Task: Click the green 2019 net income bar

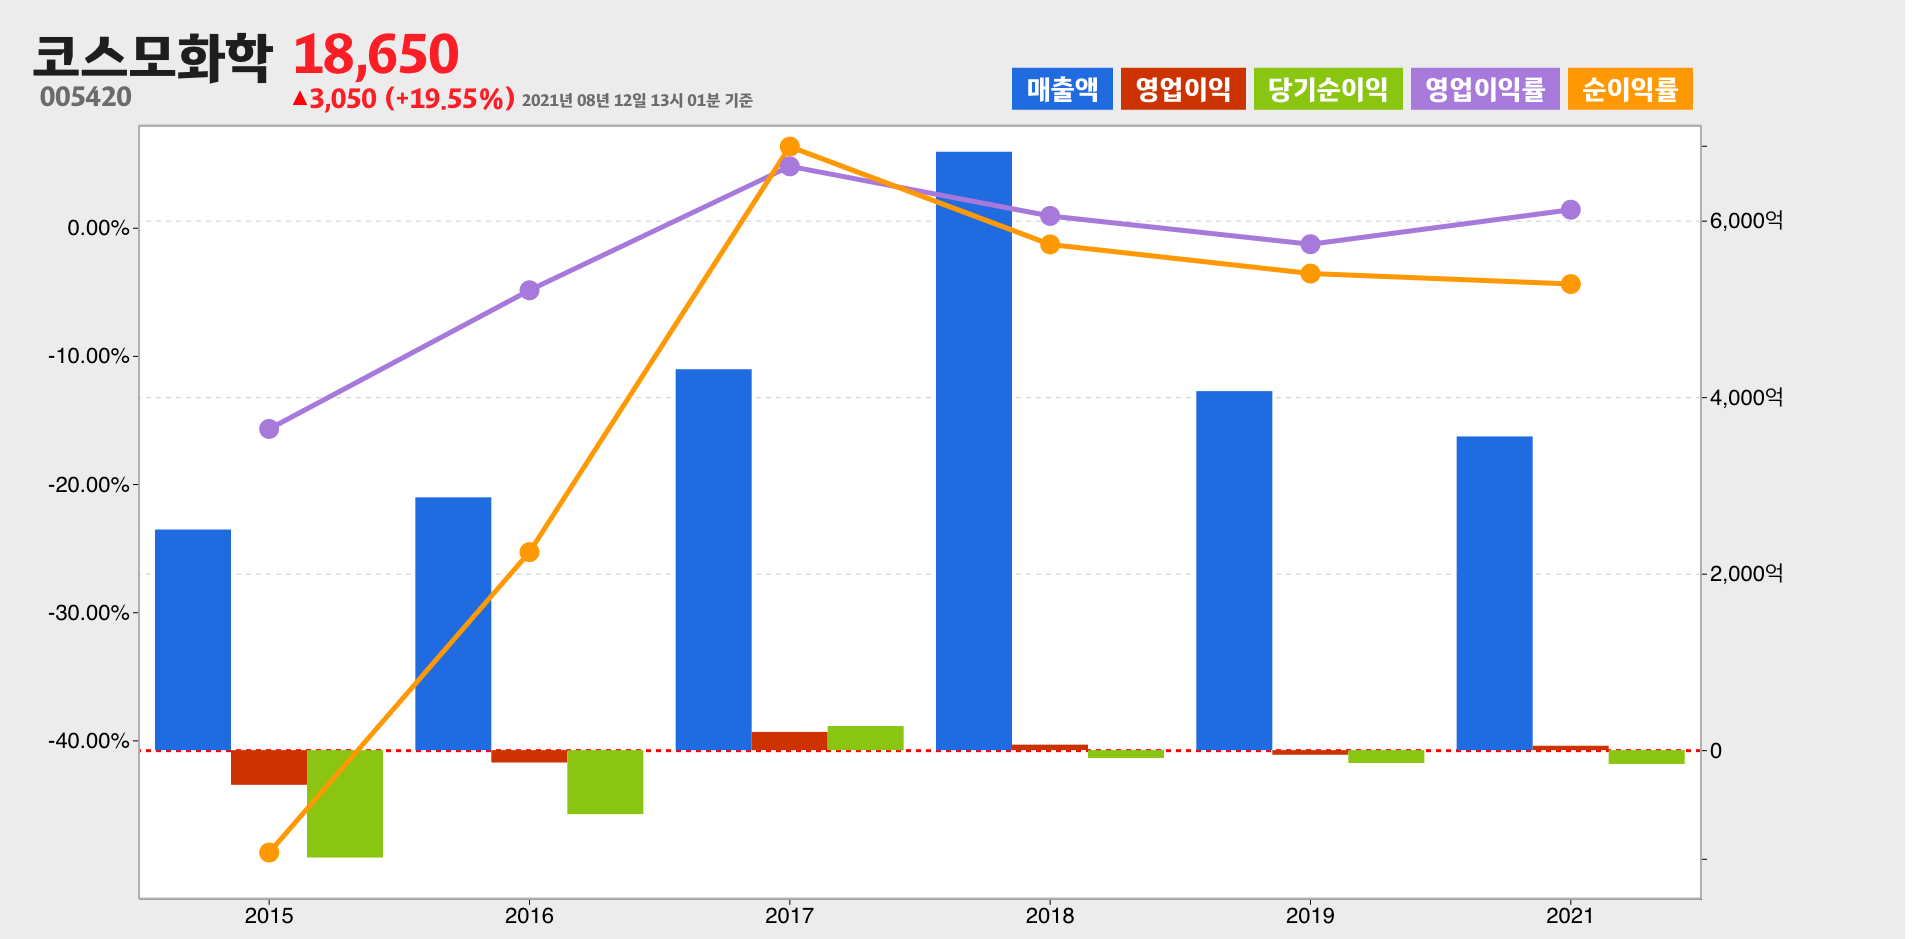Action: [x=1386, y=756]
